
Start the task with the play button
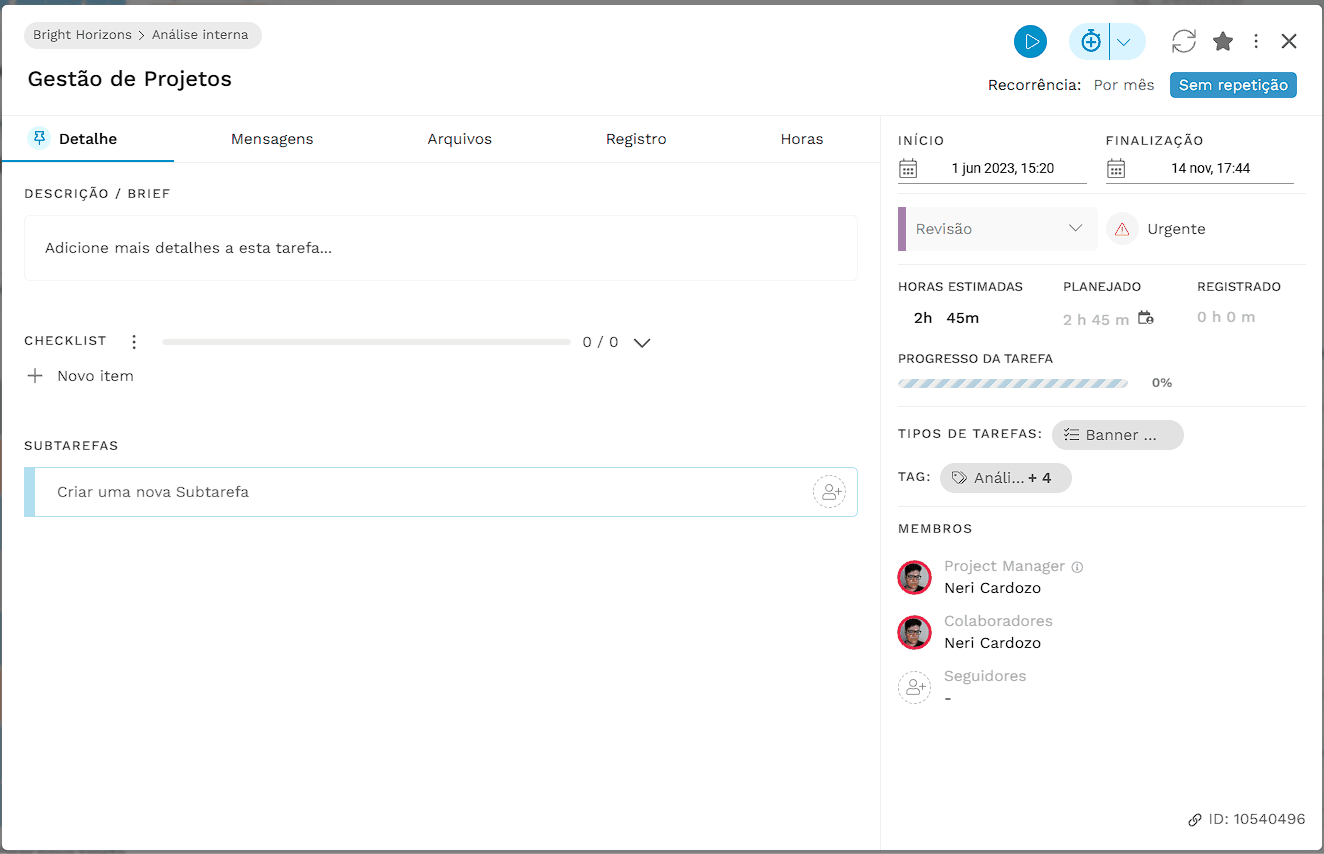point(1030,41)
